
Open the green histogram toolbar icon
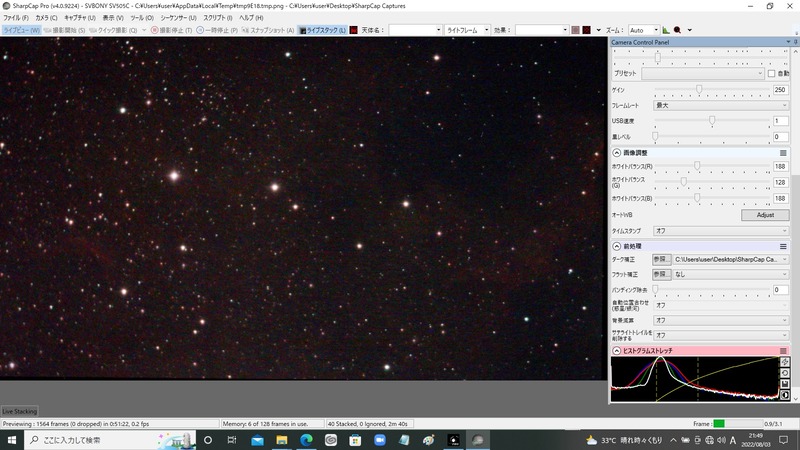[666, 30]
